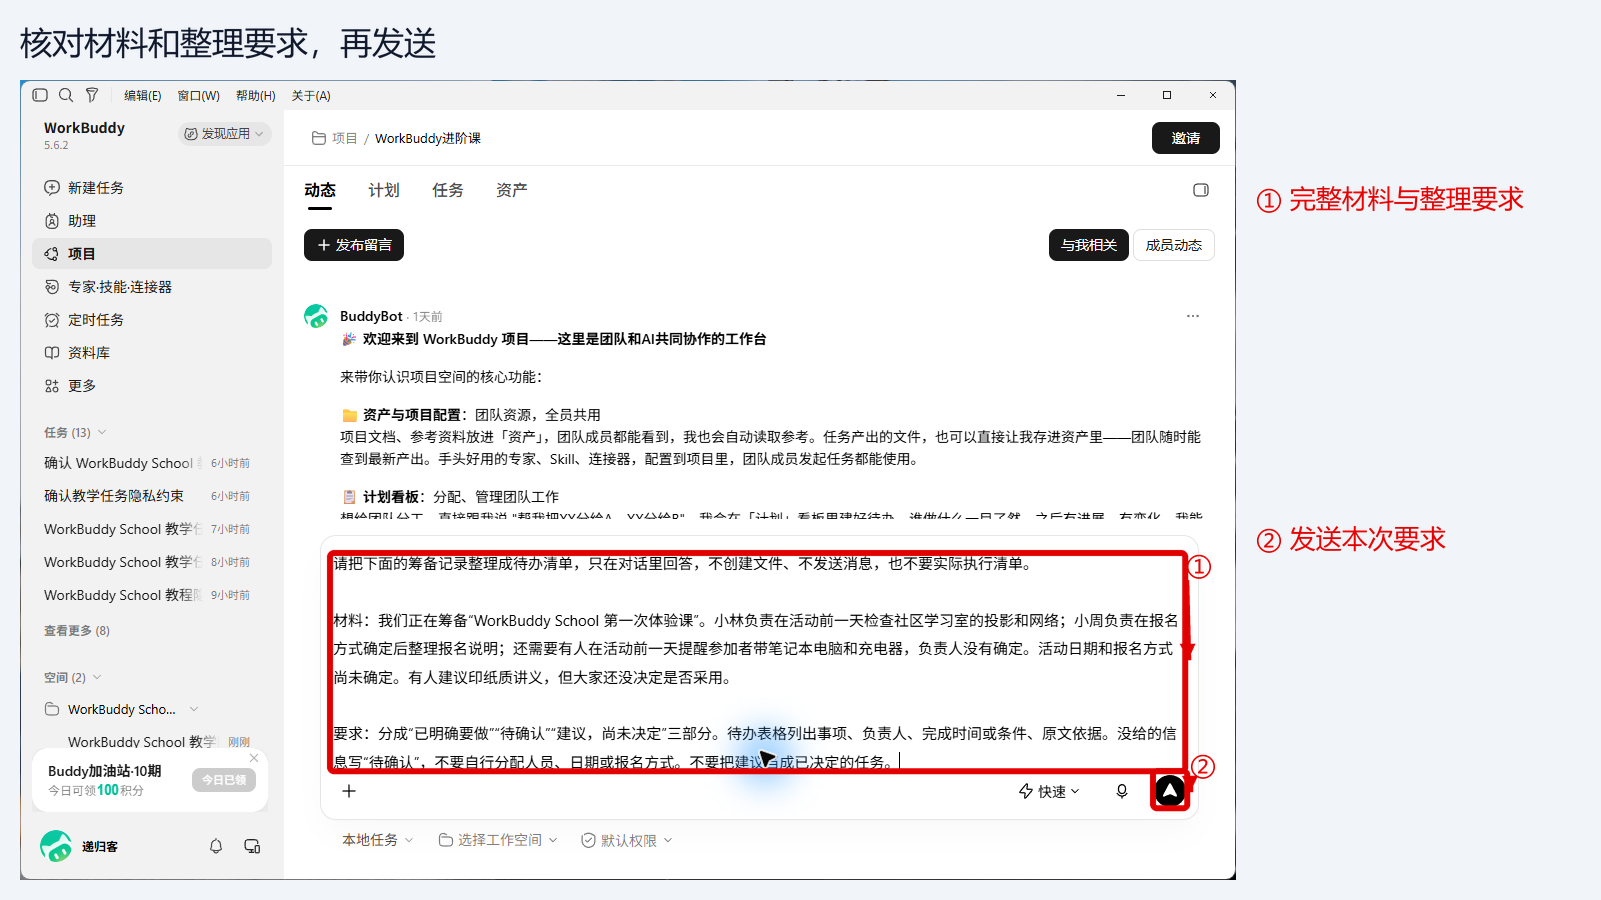Open the 助理 assistant section
1601x900 pixels.
(x=152, y=221)
